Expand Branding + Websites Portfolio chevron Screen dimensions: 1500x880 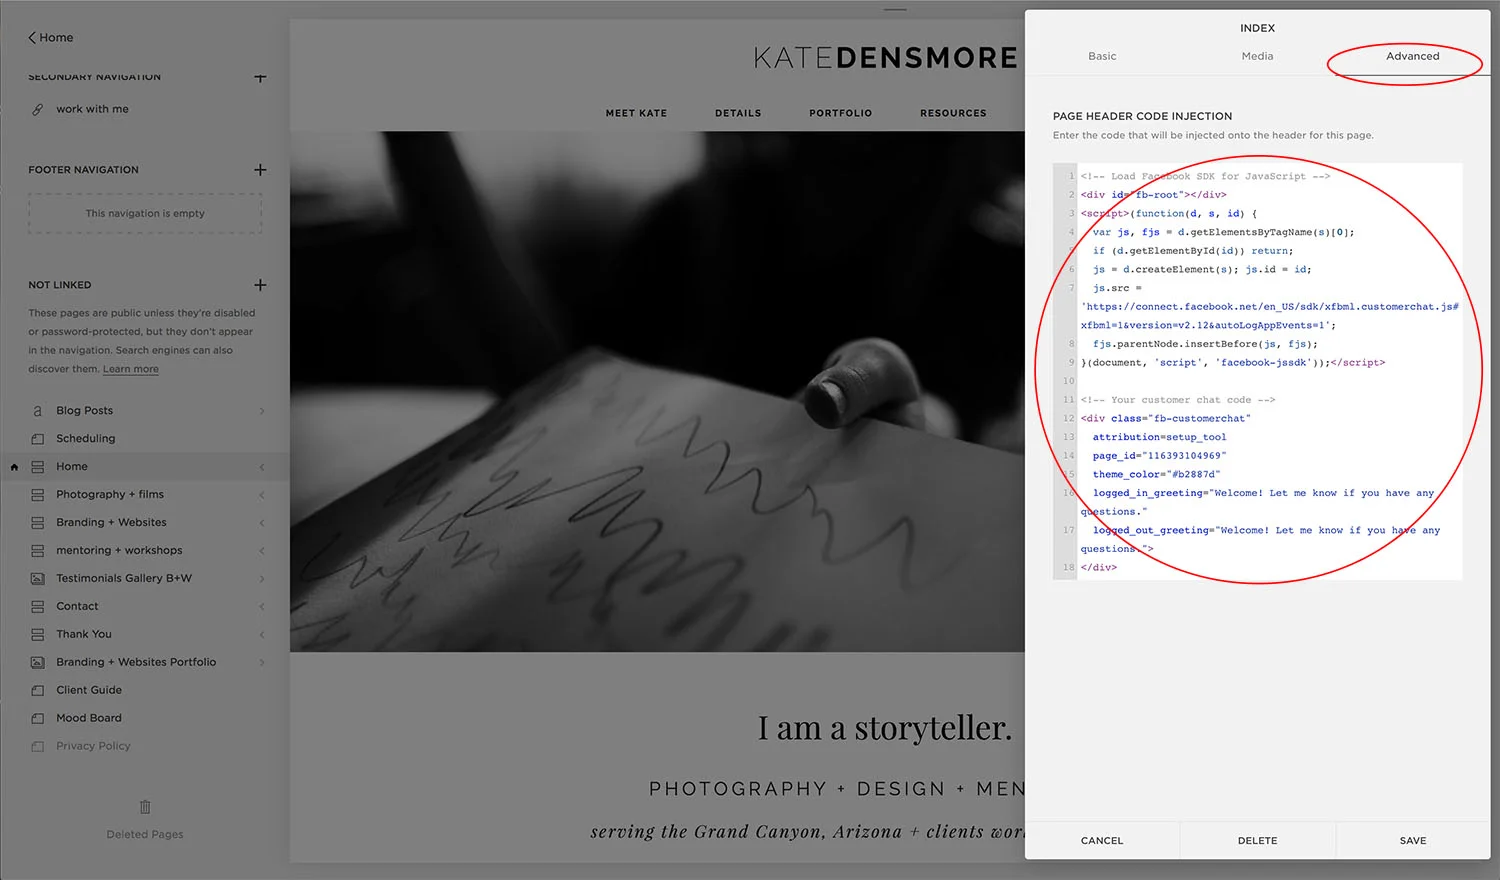tap(262, 663)
